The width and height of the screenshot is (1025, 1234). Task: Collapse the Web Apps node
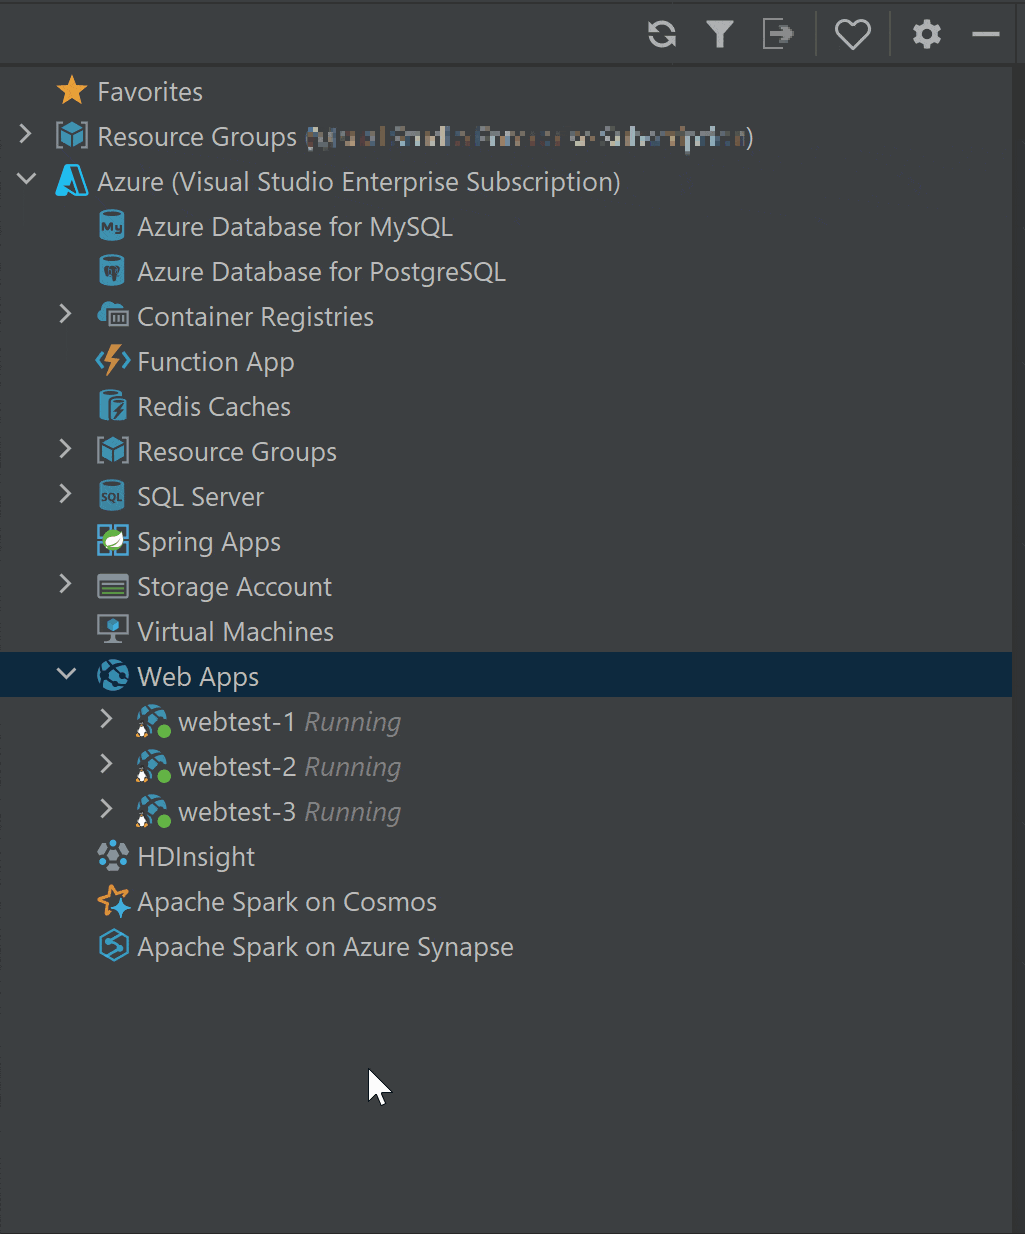67,674
